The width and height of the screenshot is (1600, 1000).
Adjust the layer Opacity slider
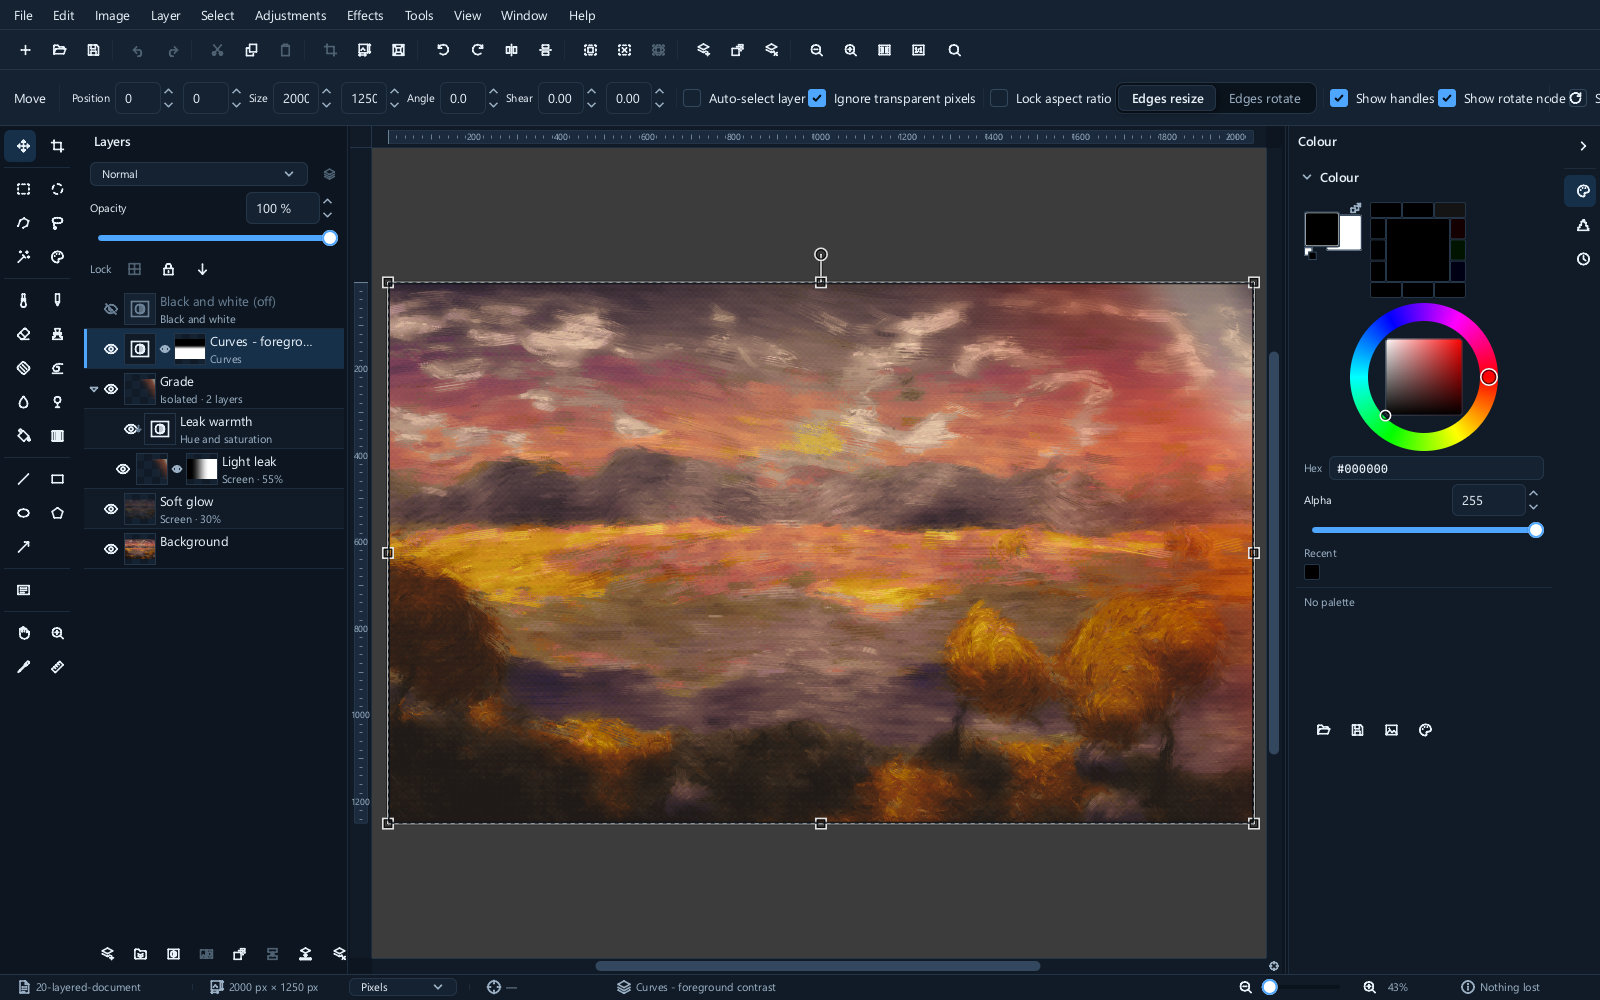click(x=214, y=238)
